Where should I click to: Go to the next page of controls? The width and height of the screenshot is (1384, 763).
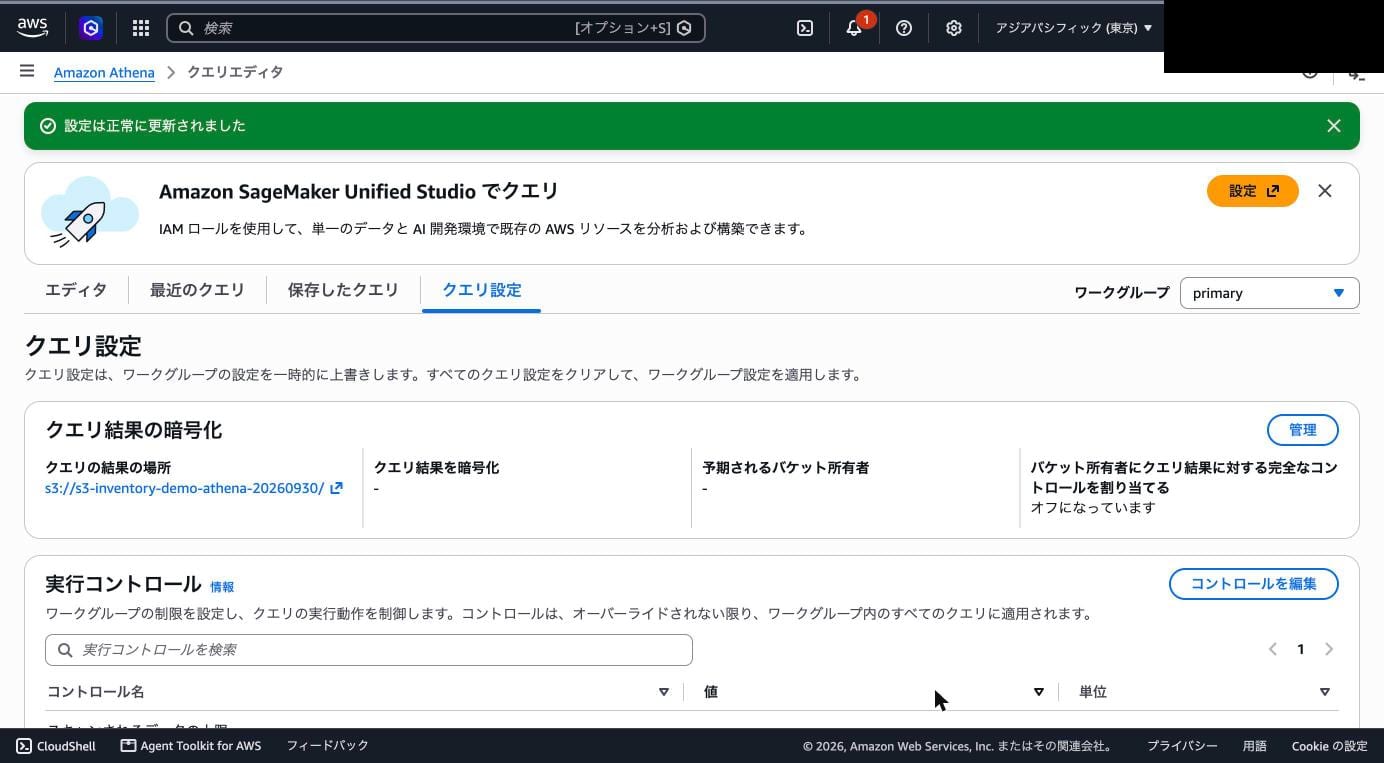point(1329,649)
